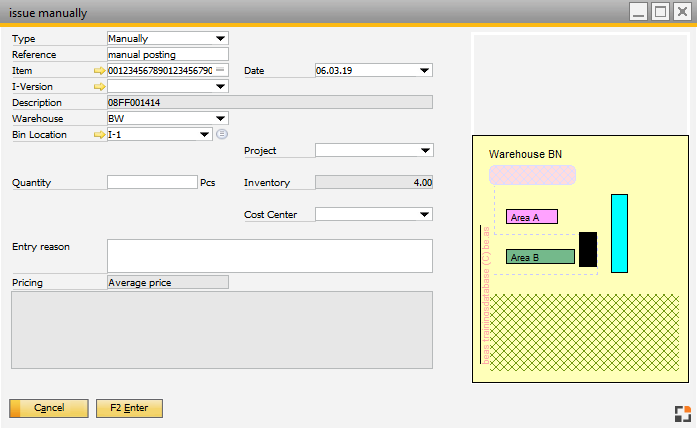This screenshot has width=697, height=428.
Task: Click the yellow link arrow beside Item
Action: click(x=99, y=71)
